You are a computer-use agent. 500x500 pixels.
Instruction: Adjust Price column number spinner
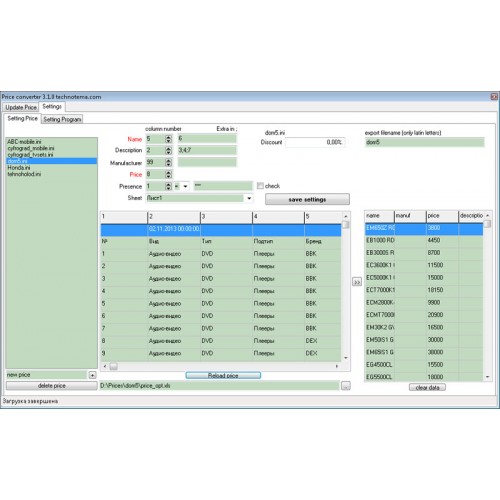(169, 174)
